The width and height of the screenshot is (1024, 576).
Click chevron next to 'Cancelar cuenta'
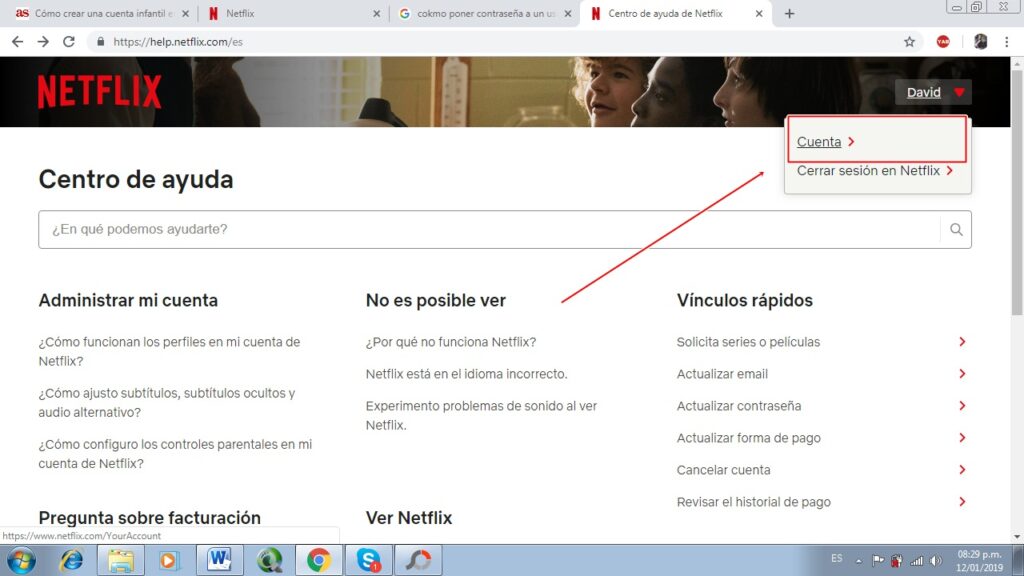[962, 470]
